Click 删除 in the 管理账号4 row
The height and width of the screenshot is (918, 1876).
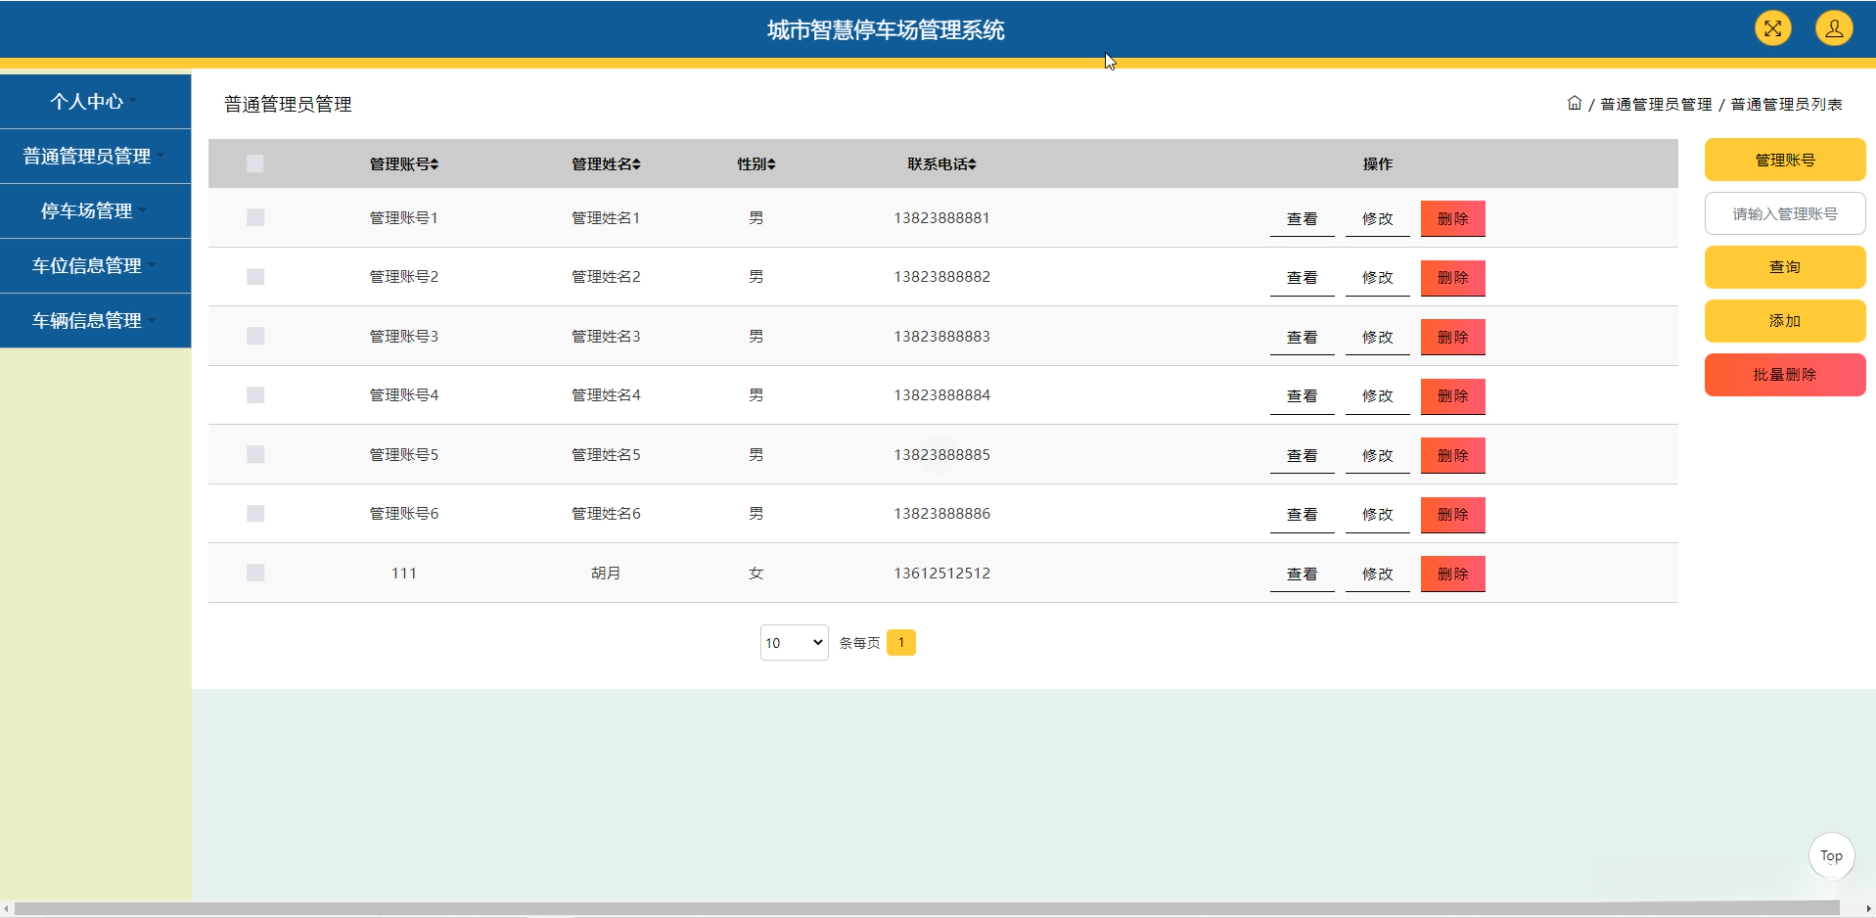(x=1453, y=396)
